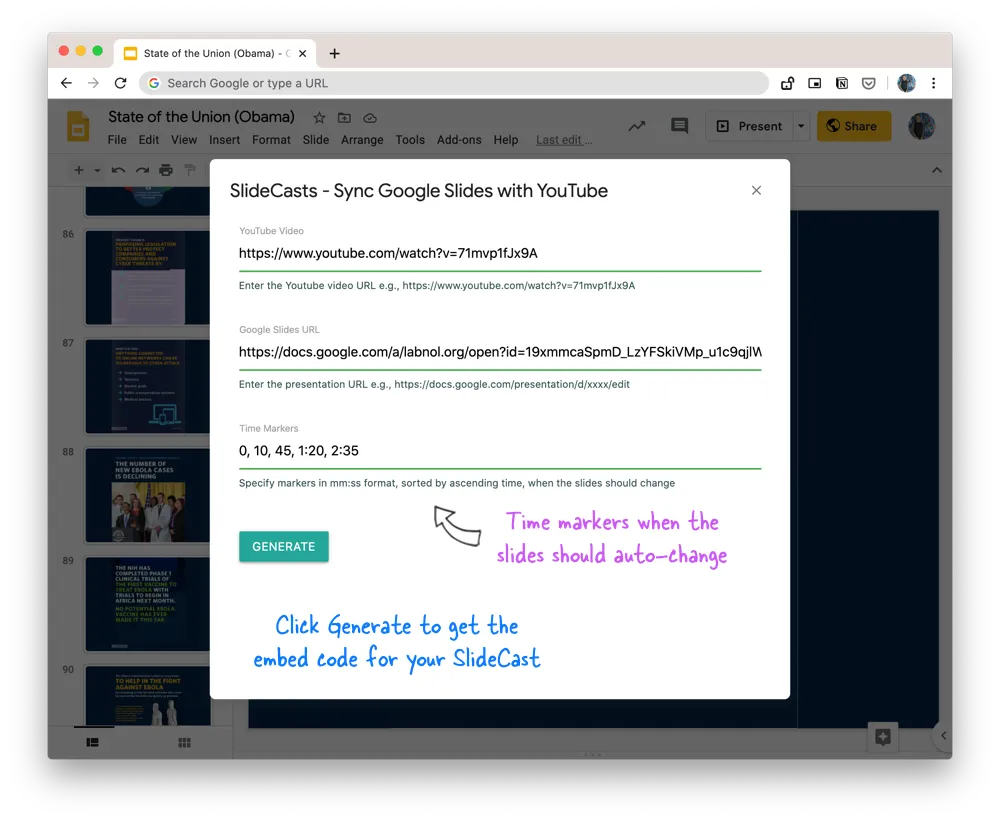Open print options using the printer icon

[x=165, y=170]
